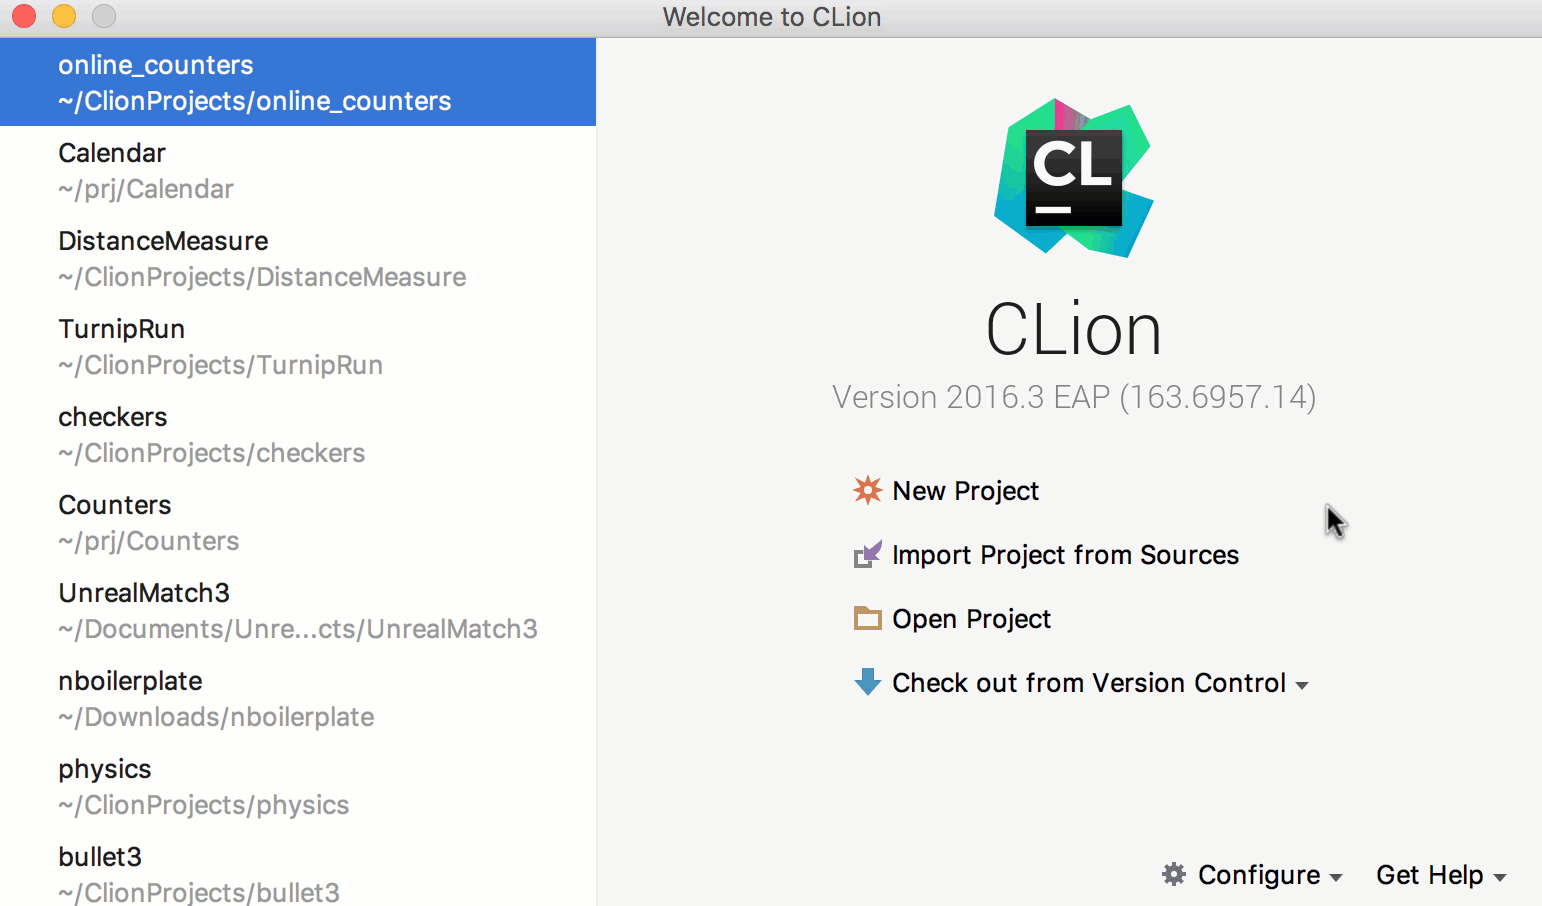
Task: Open the Calendar recent project
Action: (298, 170)
